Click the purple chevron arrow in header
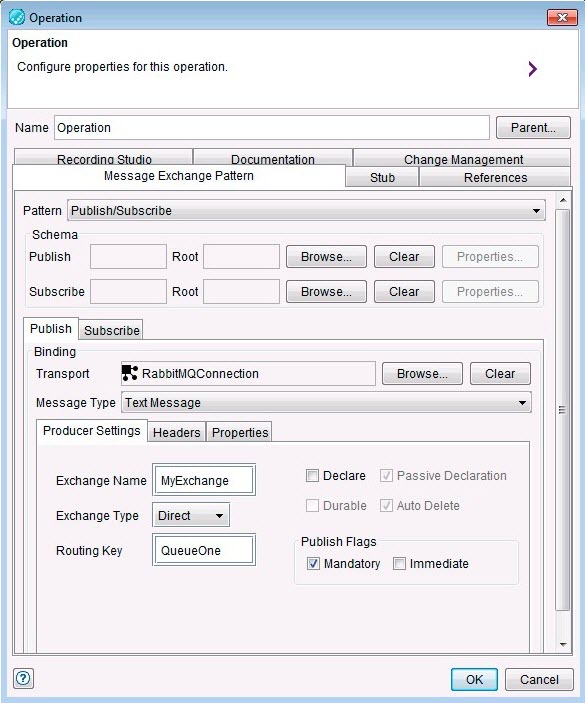 click(x=532, y=69)
